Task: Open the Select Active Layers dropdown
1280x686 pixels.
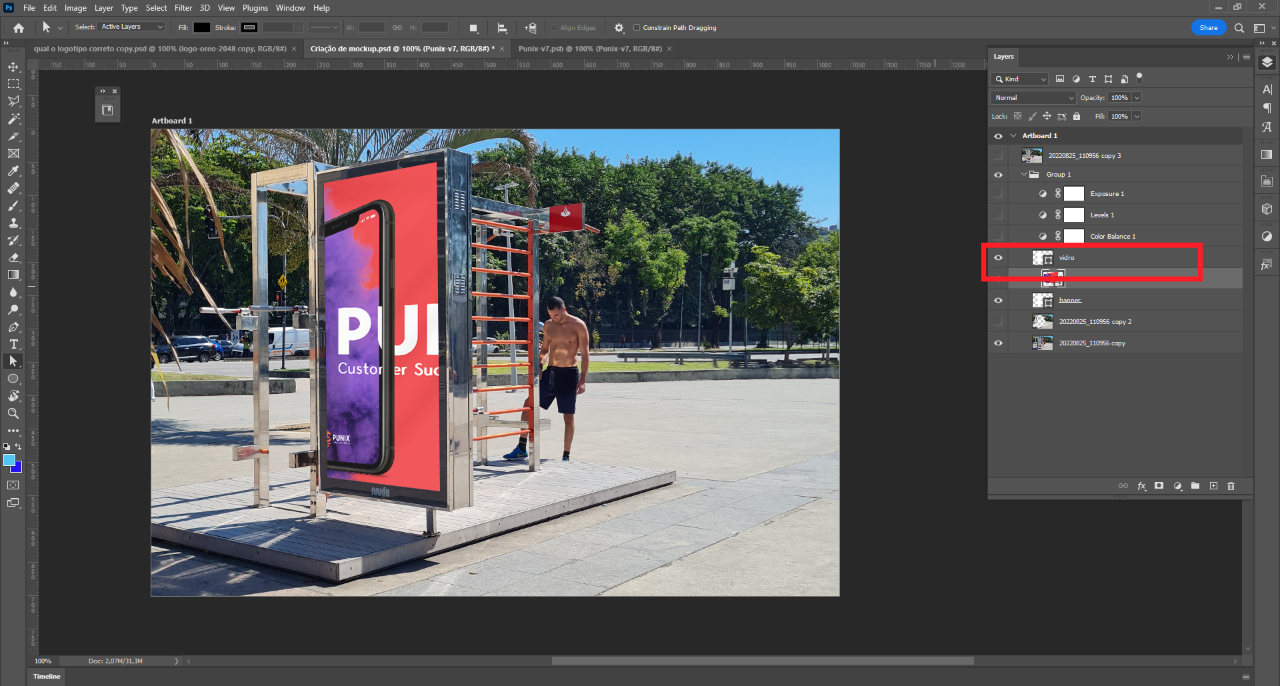Action: [132, 27]
